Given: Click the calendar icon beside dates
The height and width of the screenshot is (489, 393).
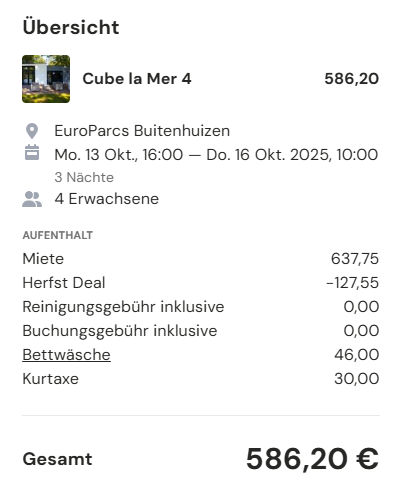Looking at the screenshot, I should [x=32, y=153].
